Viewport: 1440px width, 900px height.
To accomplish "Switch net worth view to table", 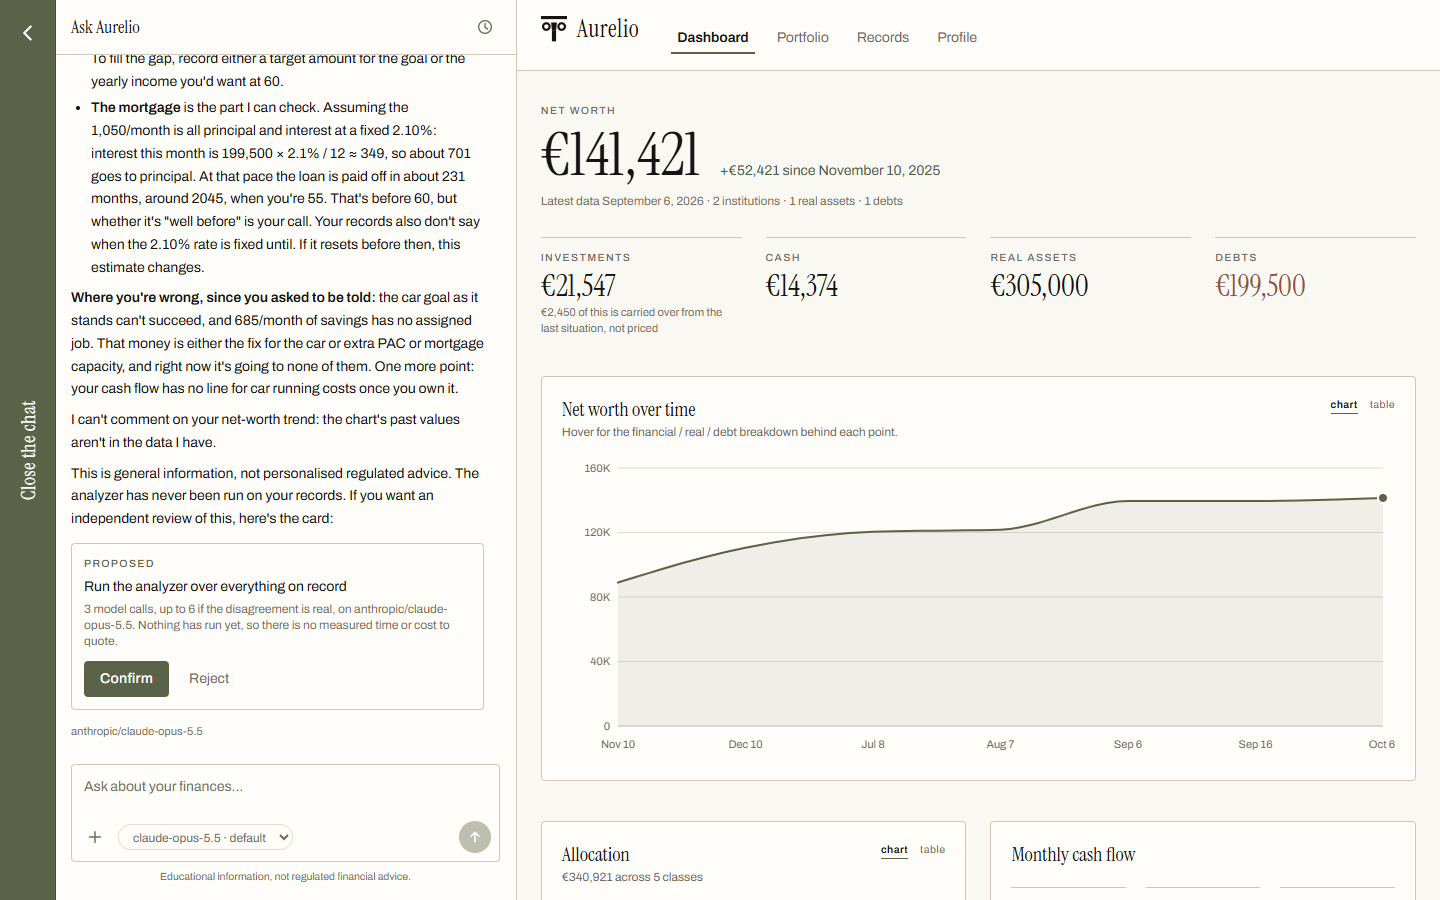I will tap(1382, 405).
